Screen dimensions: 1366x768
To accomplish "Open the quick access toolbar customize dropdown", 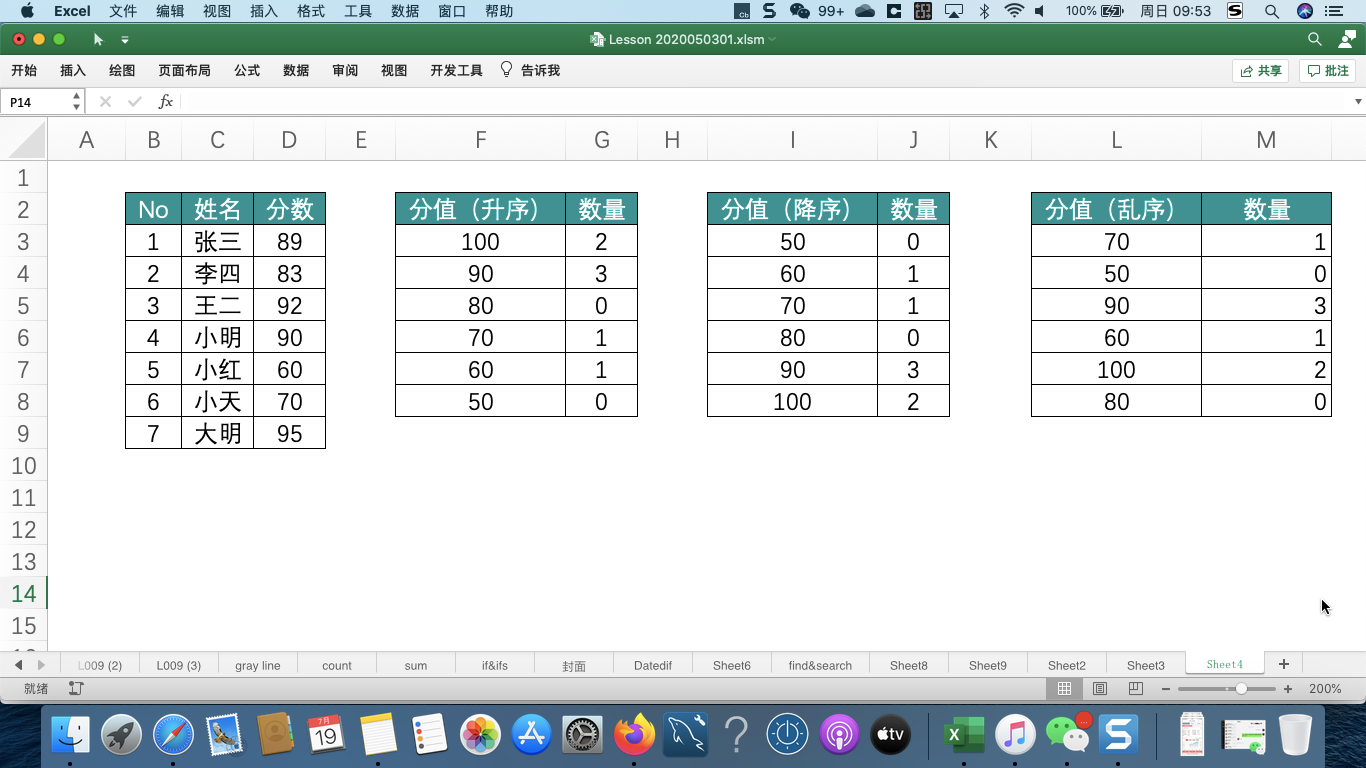I will point(125,40).
